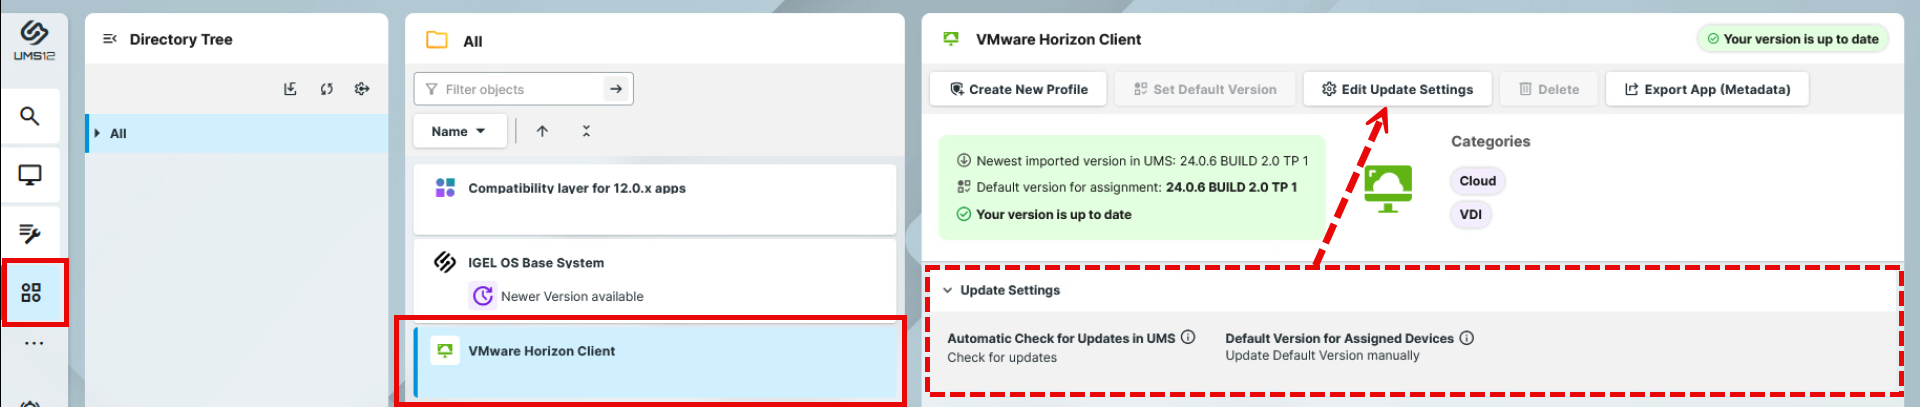The width and height of the screenshot is (1920, 407).
Task: Open the Name sort dropdown
Action: pyautogui.click(x=458, y=131)
